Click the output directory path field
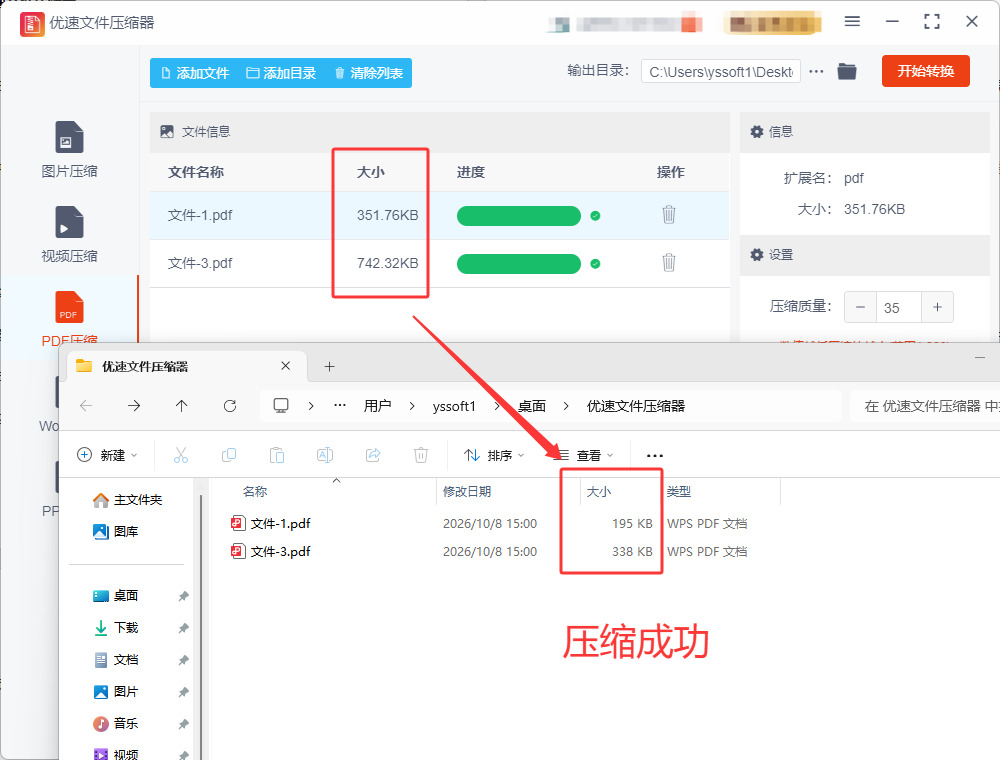Image resolution: width=1000 pixels, height=760 pixels. point(721,72)
